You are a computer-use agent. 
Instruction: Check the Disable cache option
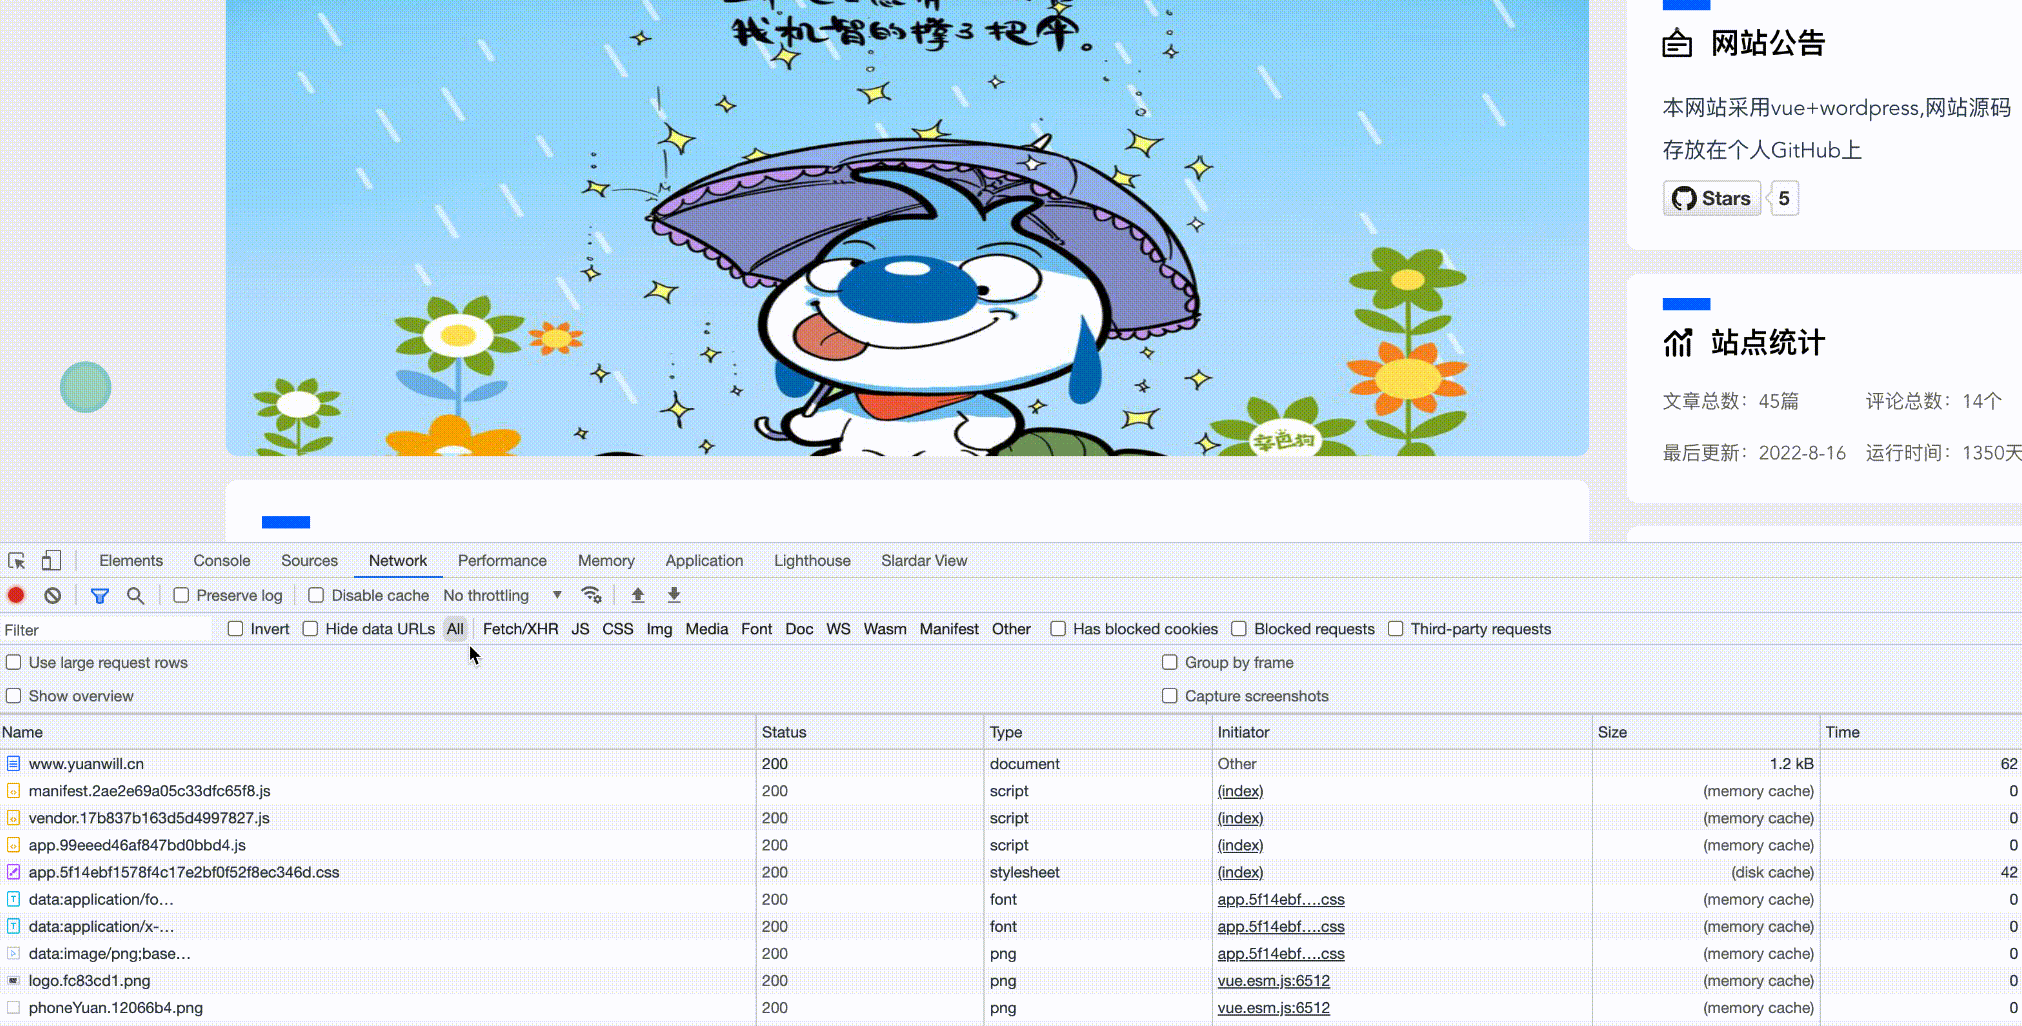[316, 595]
